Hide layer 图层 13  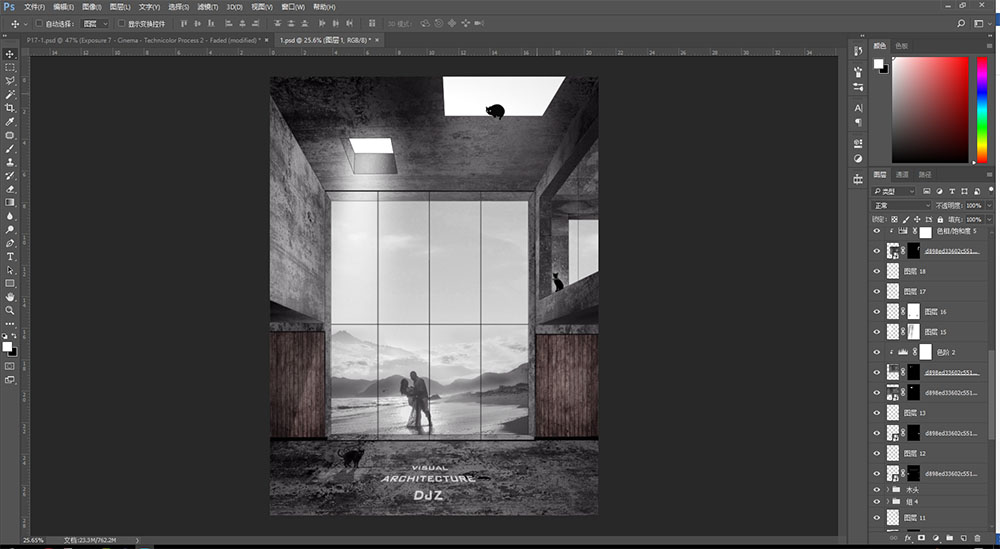tap(877, 413)
